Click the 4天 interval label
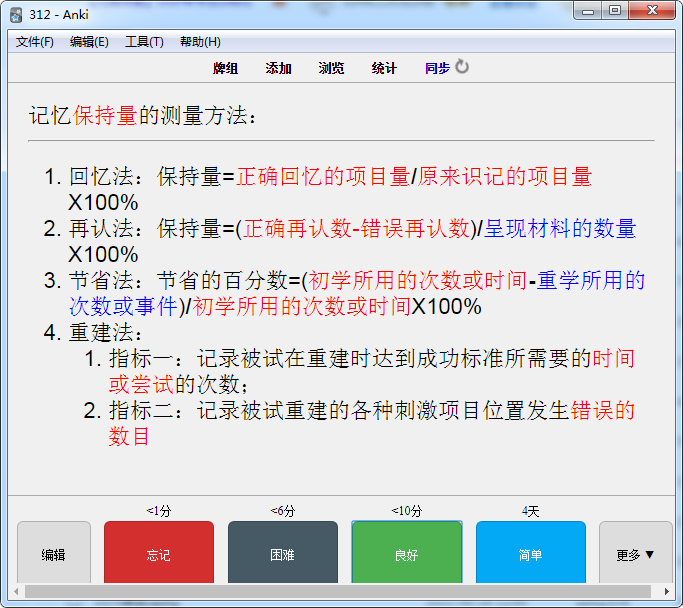Image resolution: width=683 pixels, height=608 pixels. coord(531,511)
